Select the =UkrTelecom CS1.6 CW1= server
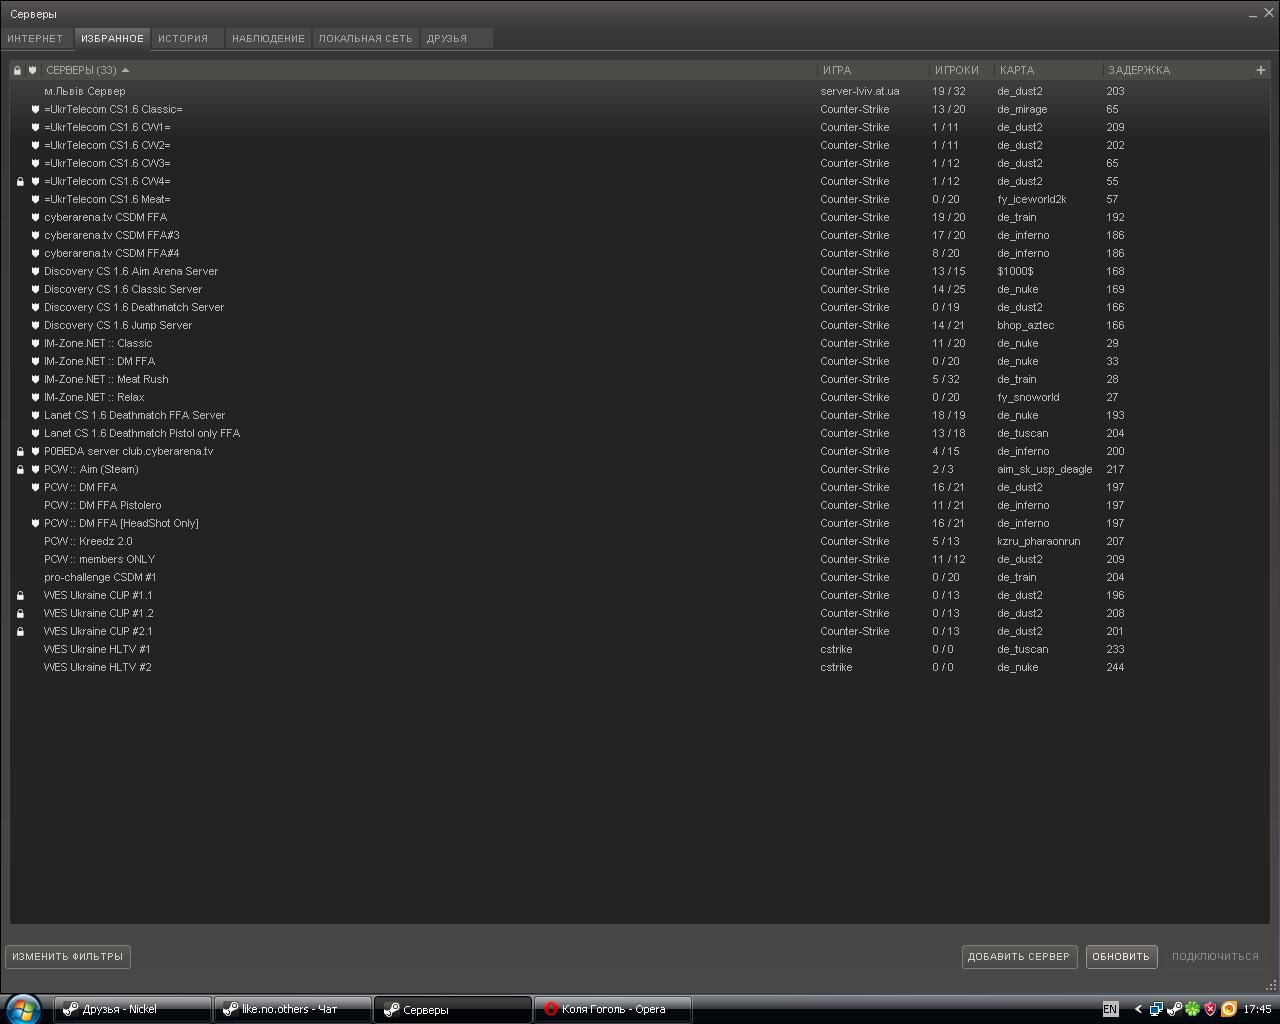Viewport: 1280px width, 1024px height. [640, 127]
